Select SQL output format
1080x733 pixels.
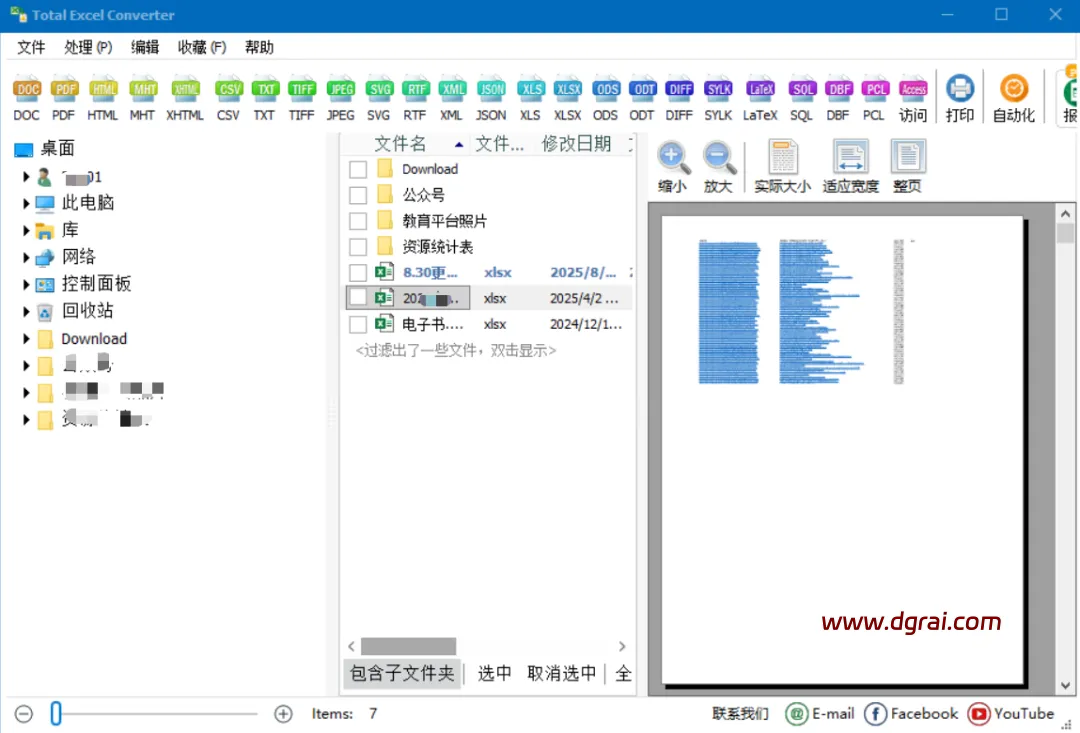[x=802, y=98]
